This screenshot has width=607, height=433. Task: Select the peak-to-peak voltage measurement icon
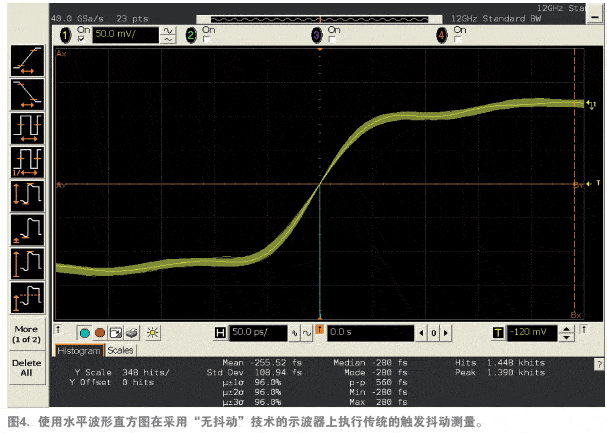point(26,196)
